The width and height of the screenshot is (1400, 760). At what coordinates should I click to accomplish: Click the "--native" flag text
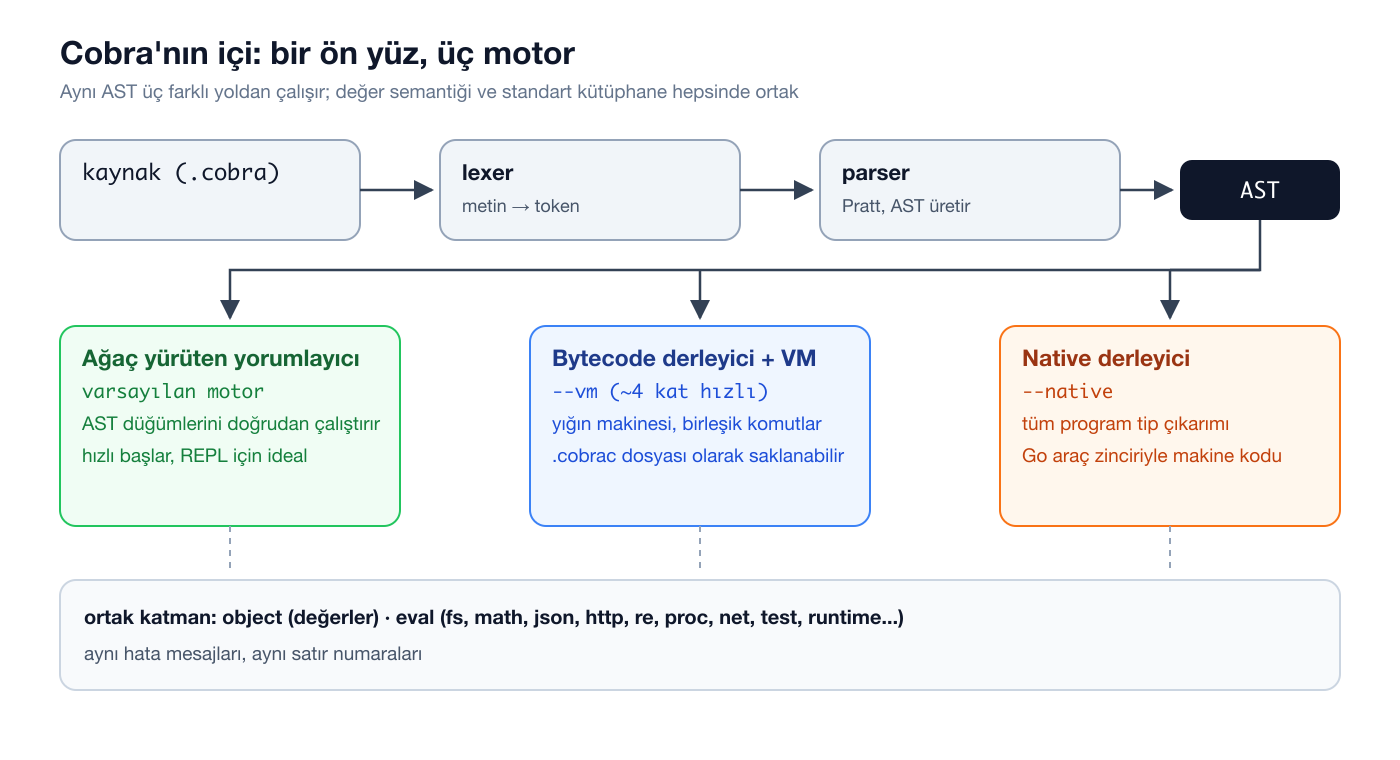[x=1067, y=391]
